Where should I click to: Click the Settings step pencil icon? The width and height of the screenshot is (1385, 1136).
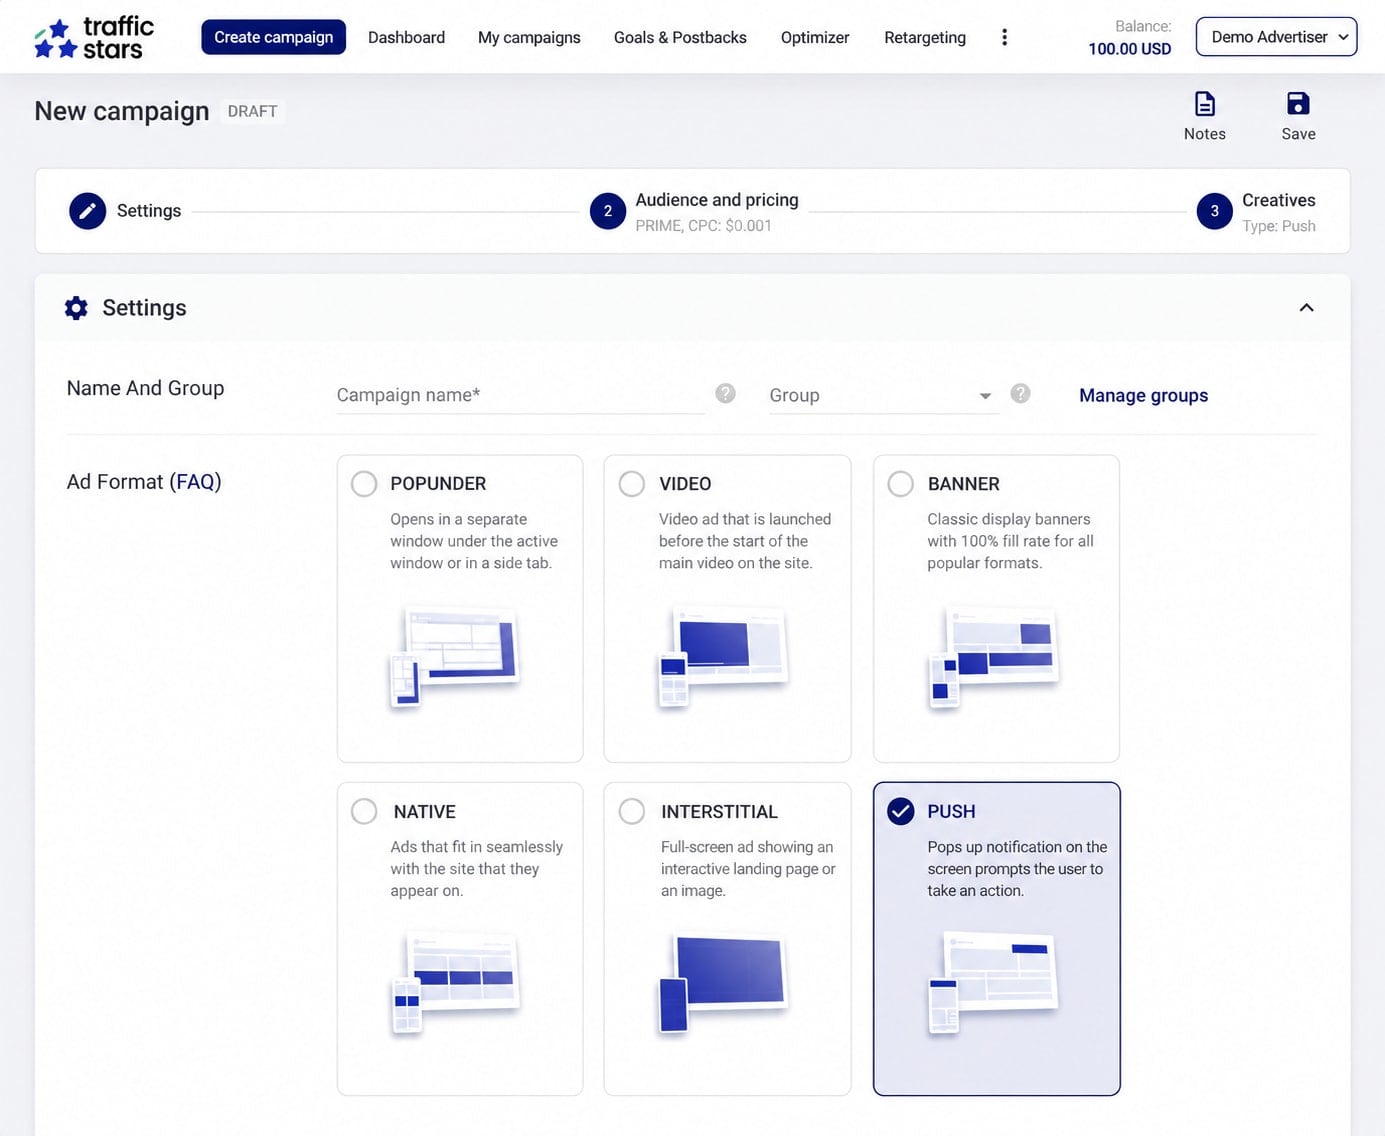coord(87,211)
